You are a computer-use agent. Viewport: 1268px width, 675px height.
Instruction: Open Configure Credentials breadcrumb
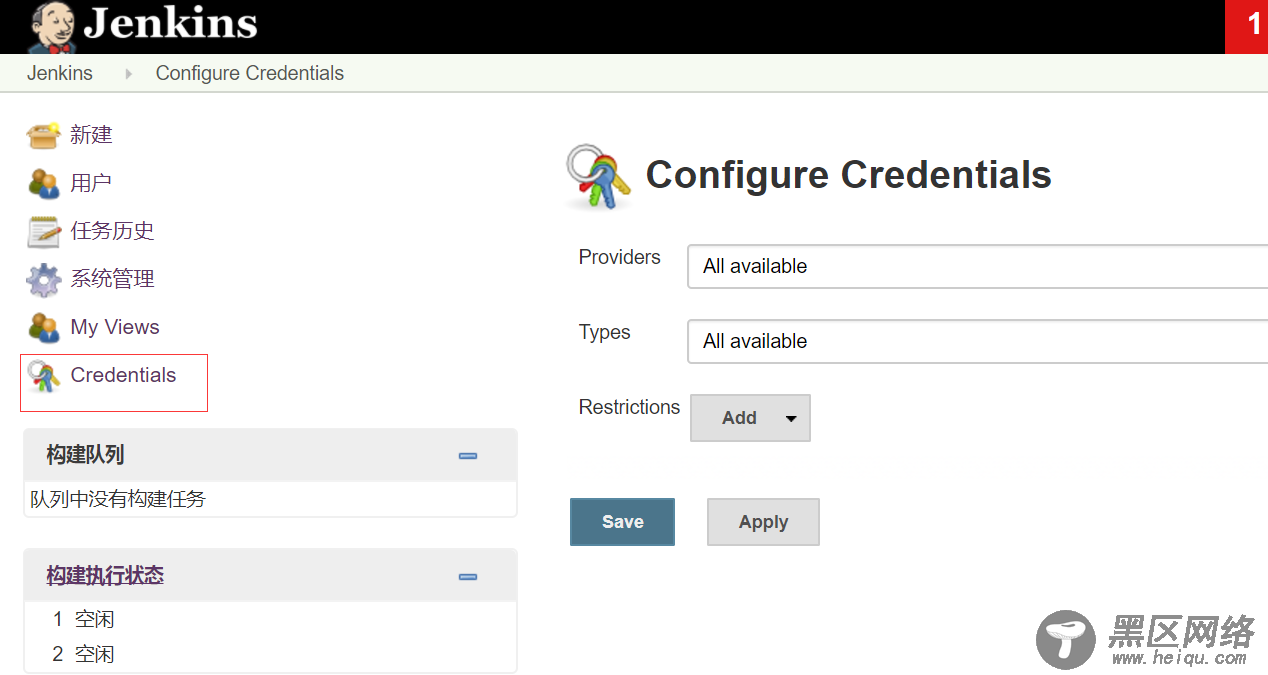tap(250, 73)
